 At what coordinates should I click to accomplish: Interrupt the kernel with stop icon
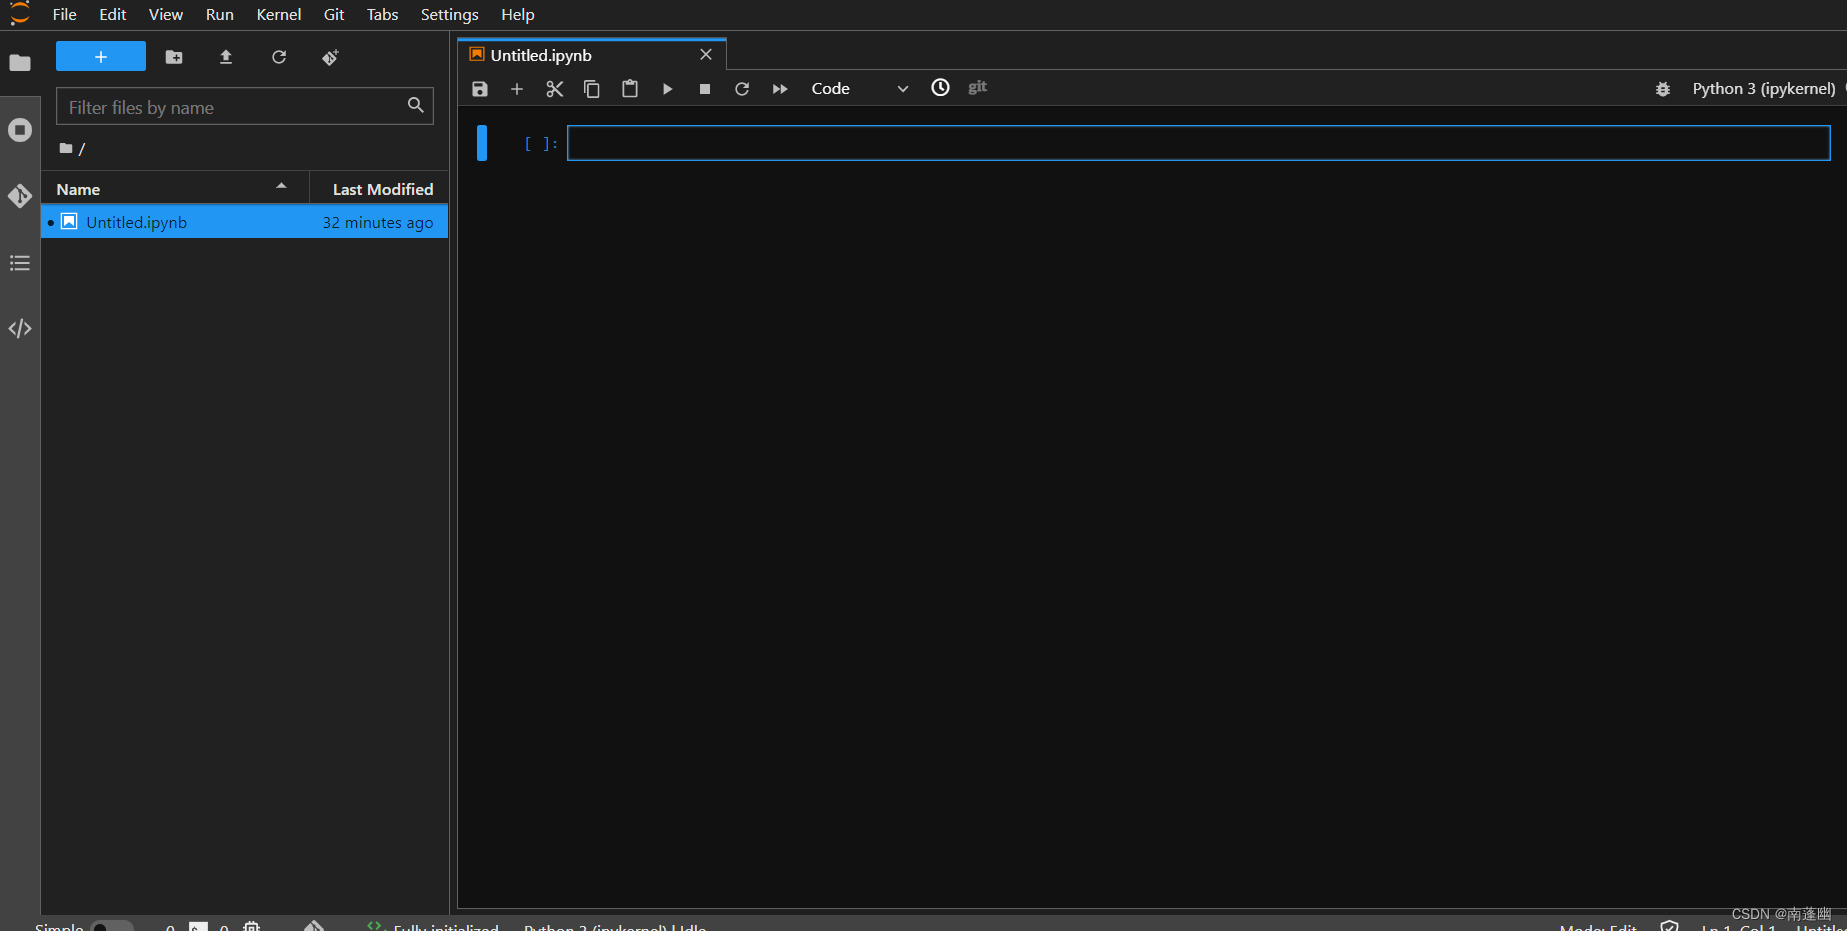[x=705, y=89]
